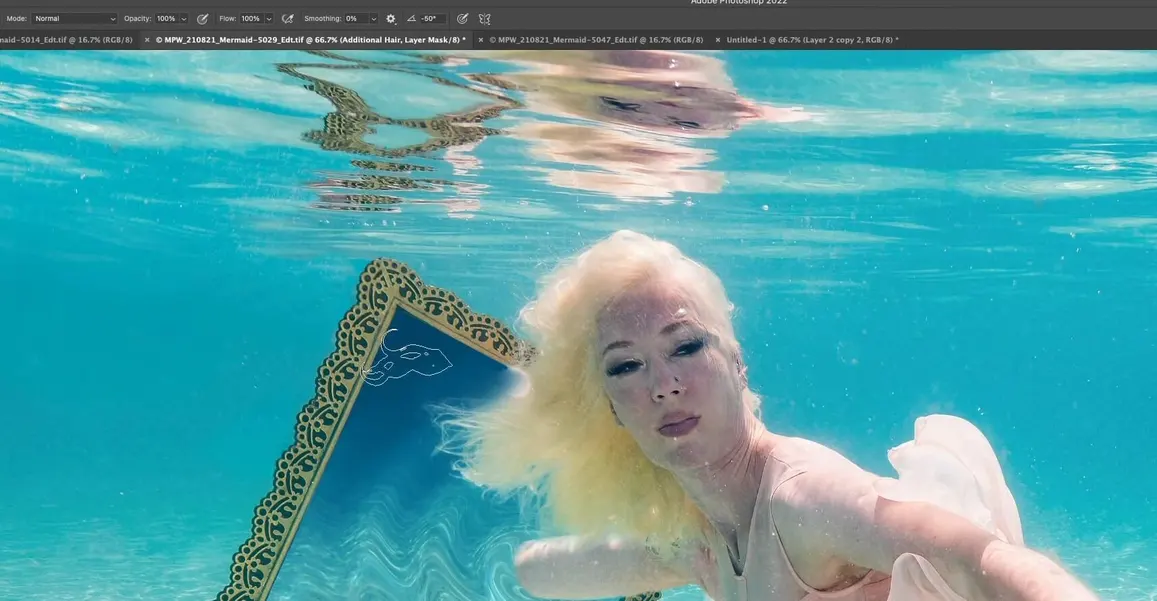Toggle pressure for size icon
Viewport: 1157px width, 601px height.
point(463,18)
